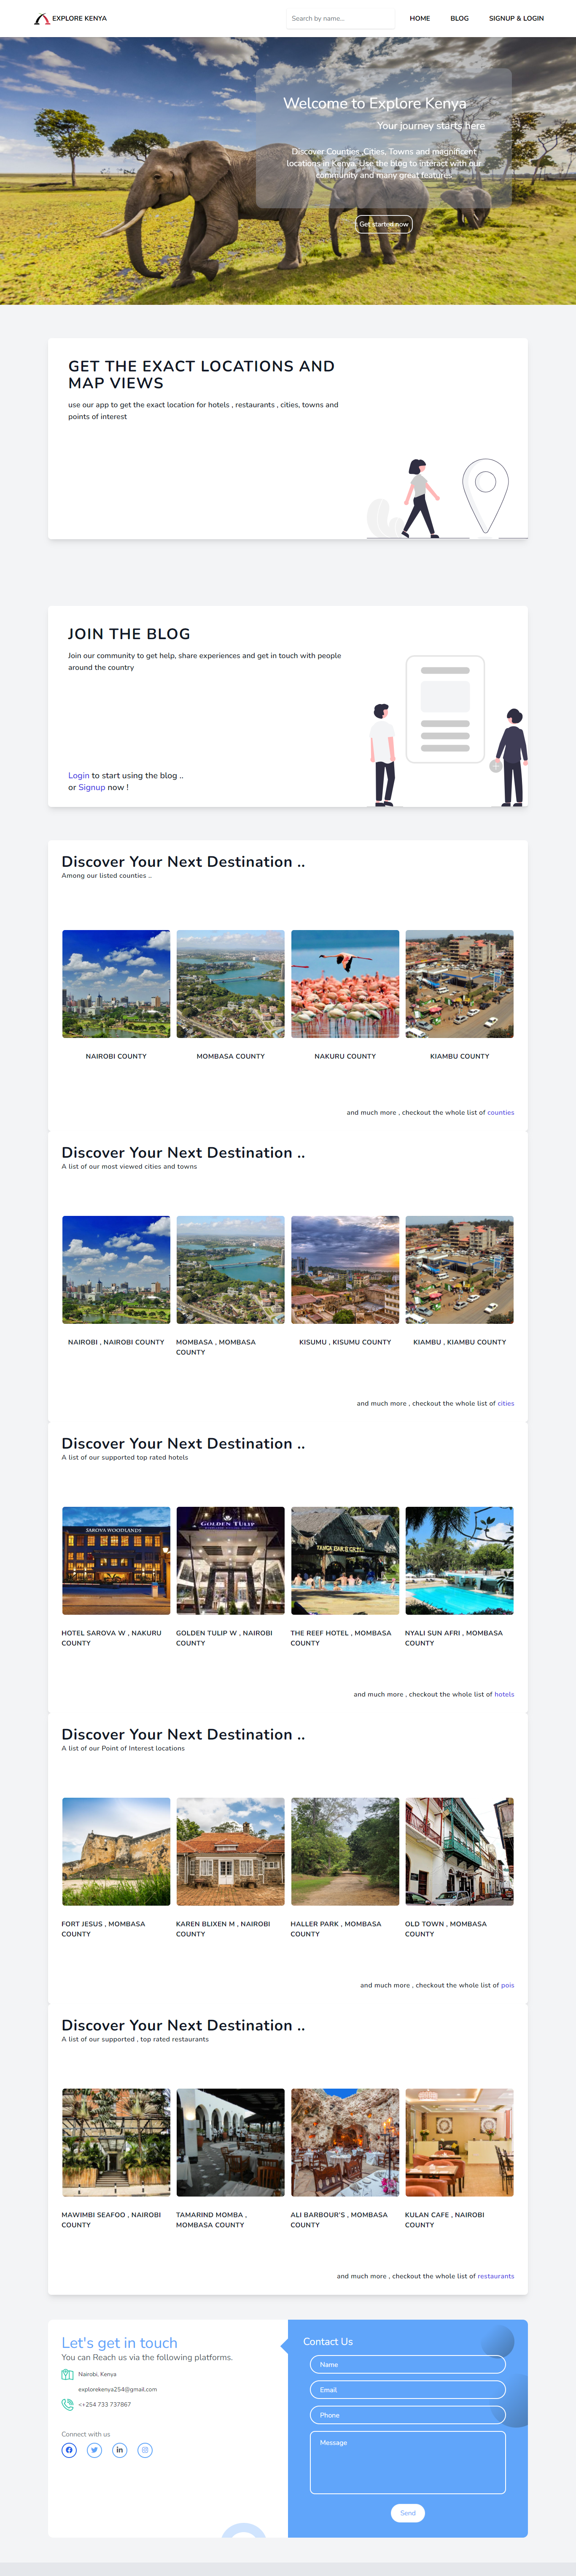Open the whole list of cities link
The height and width of the screenshot is (2576, 576).
tap(506, 1403)
